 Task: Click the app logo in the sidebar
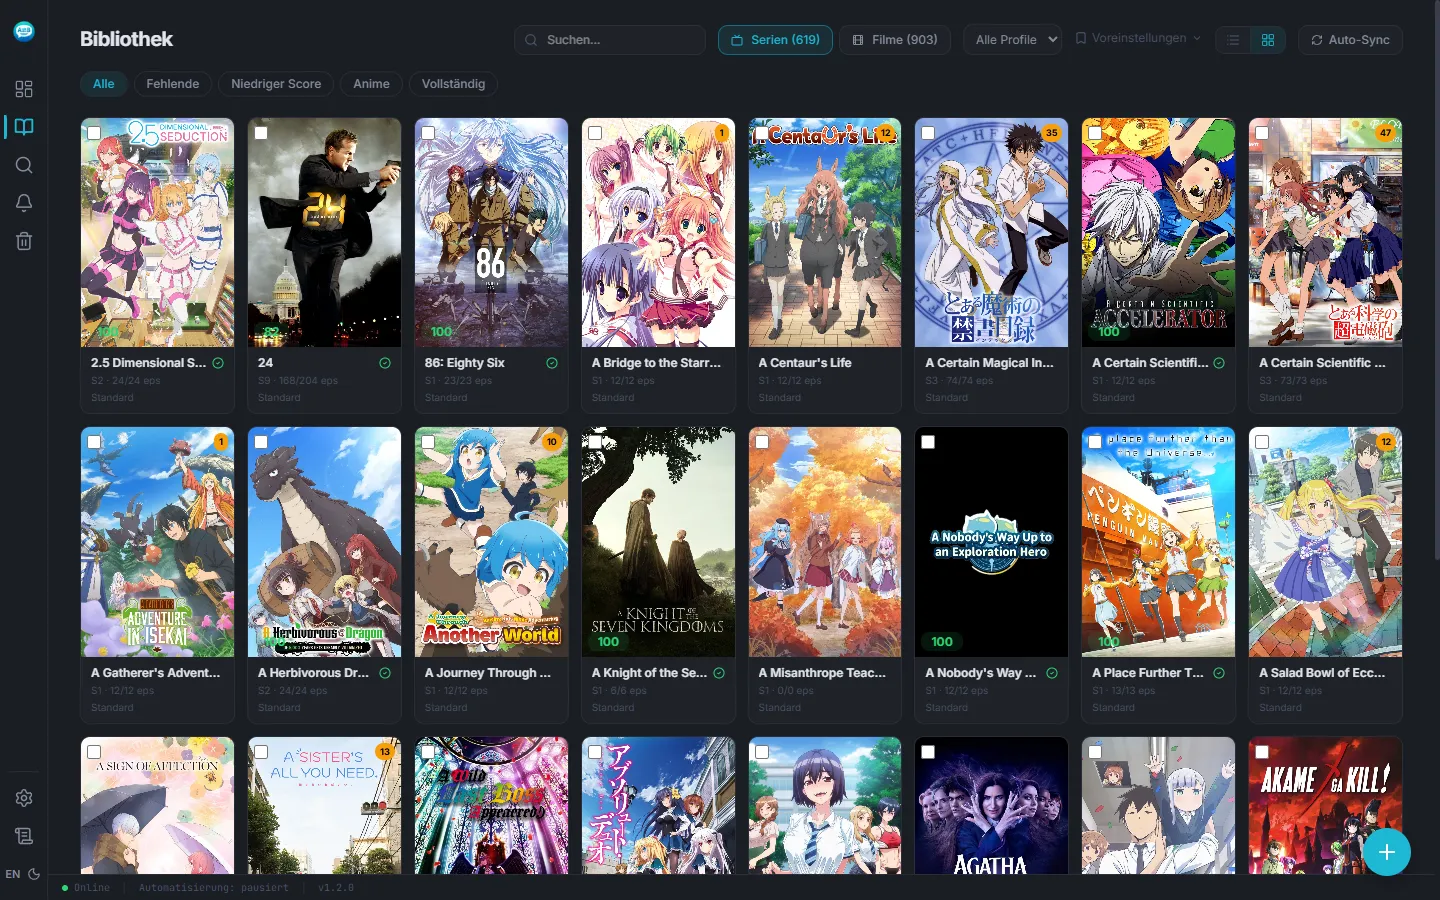[24, 31]
